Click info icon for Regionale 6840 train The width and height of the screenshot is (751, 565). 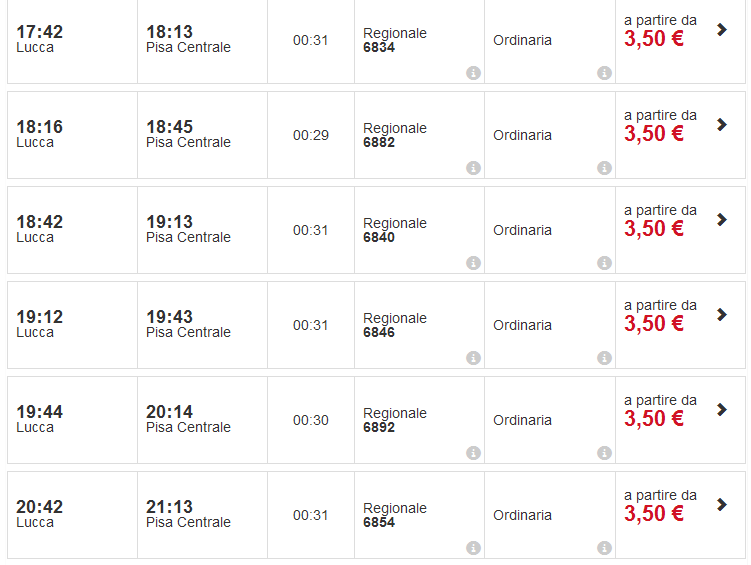coord(473,263)
